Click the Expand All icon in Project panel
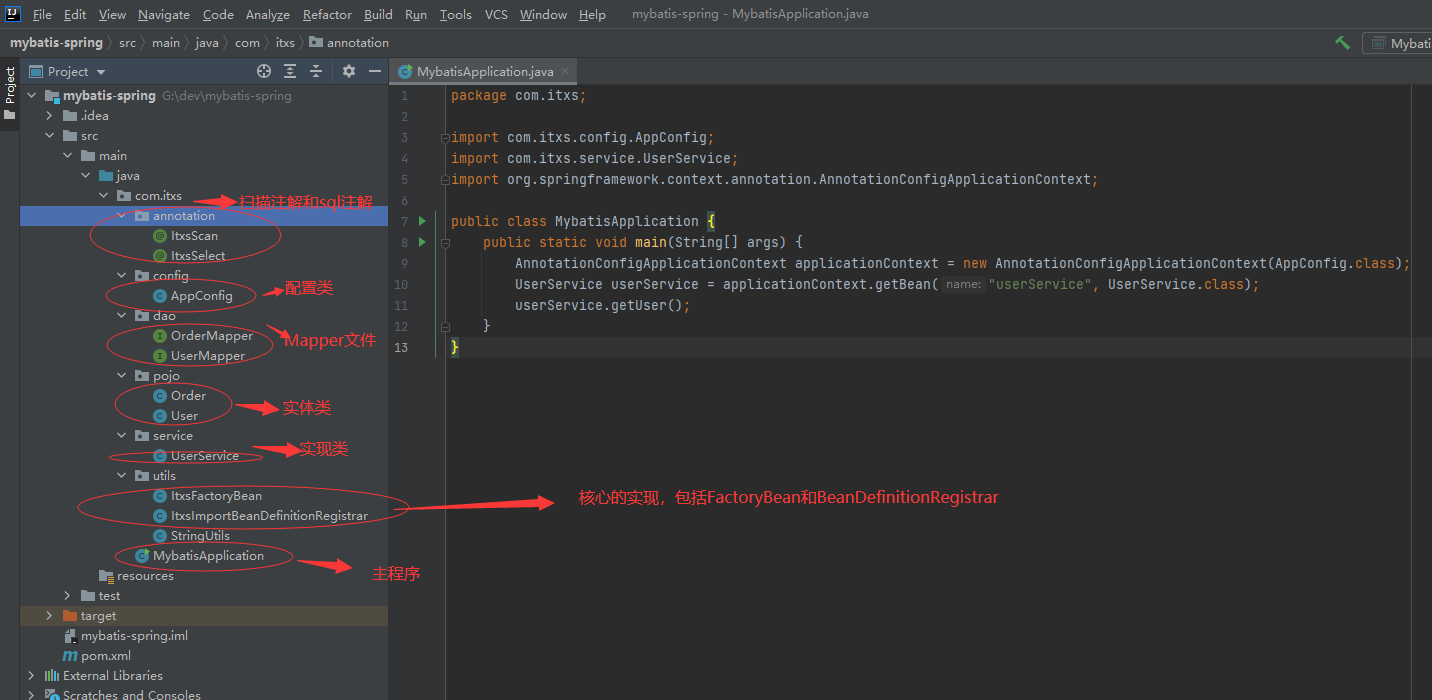 pos(290,71)
